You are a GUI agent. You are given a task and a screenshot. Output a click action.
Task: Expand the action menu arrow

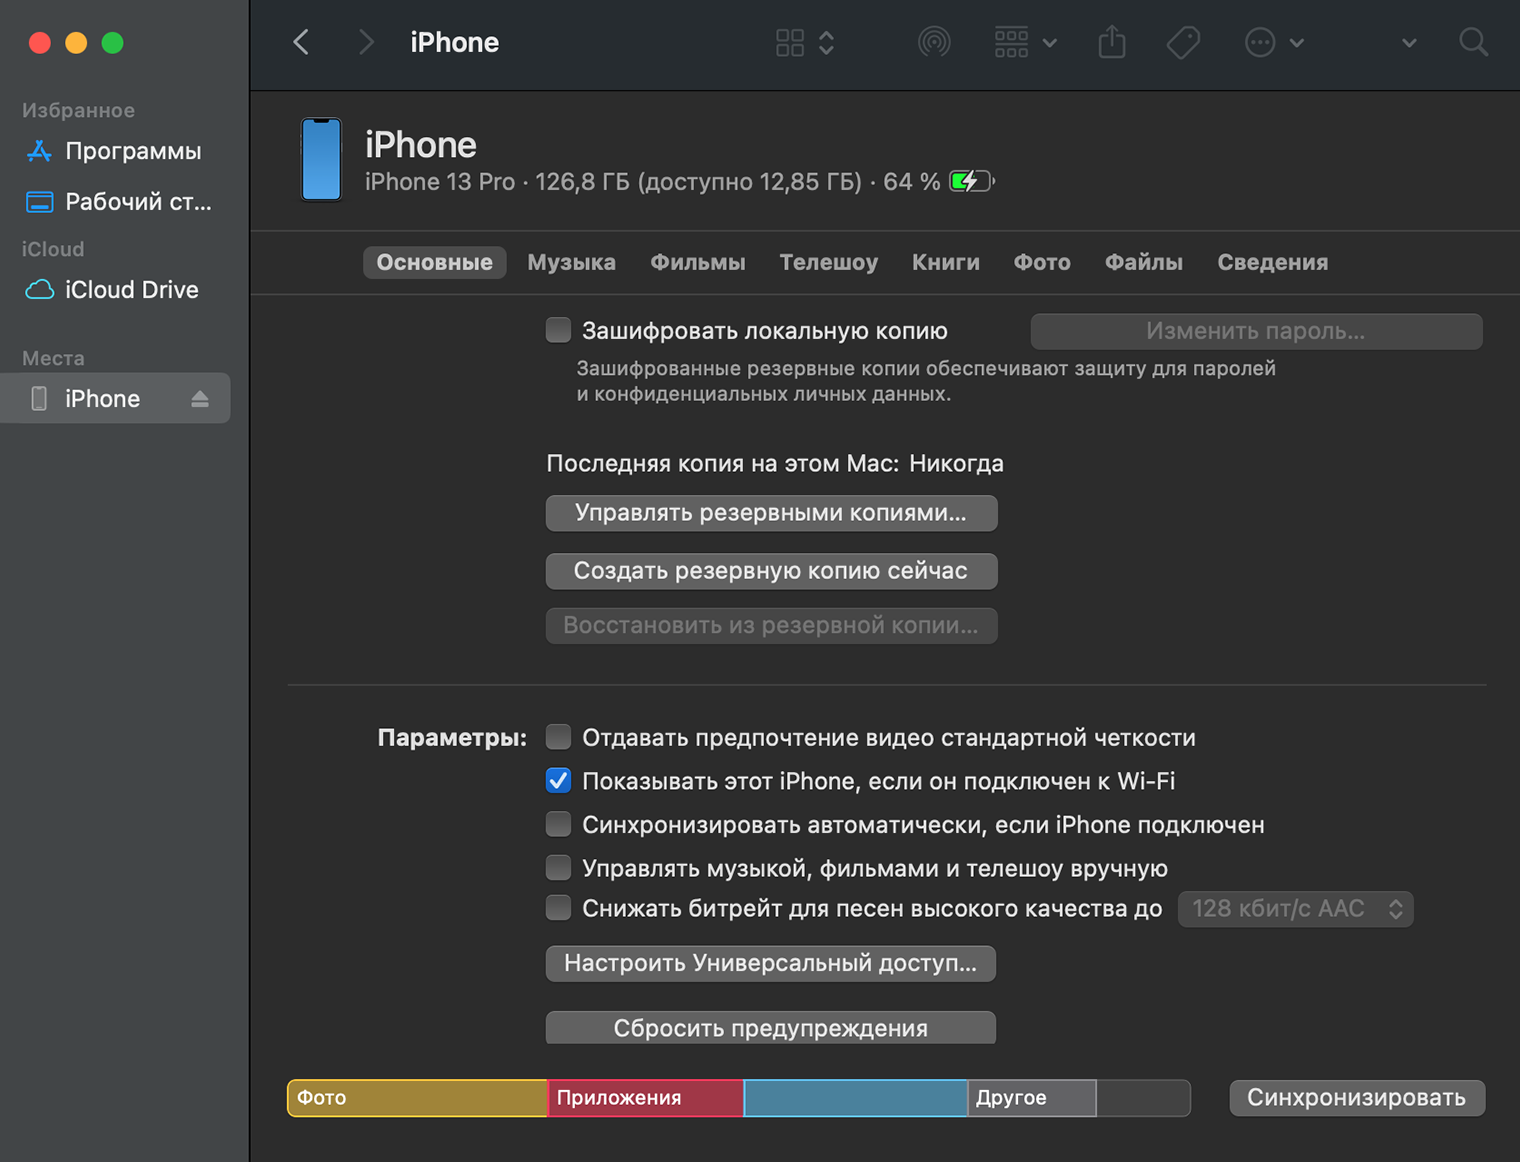coord(1297,43)
